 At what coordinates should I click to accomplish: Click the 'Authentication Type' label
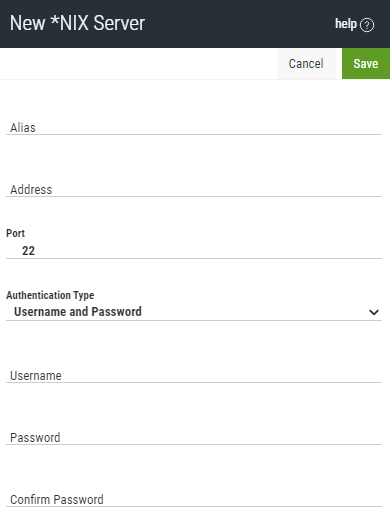click(50, 295)
